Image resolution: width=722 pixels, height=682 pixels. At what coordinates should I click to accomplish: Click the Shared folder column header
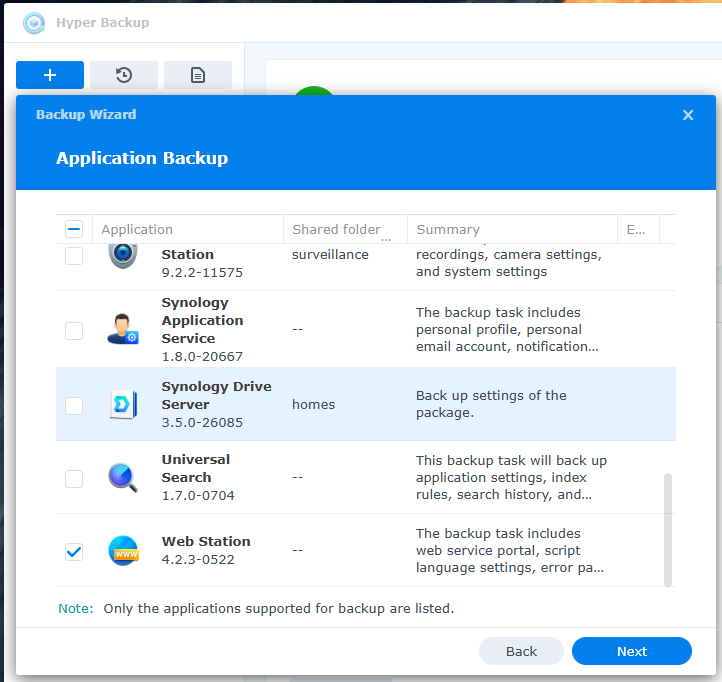pos(345,229)
